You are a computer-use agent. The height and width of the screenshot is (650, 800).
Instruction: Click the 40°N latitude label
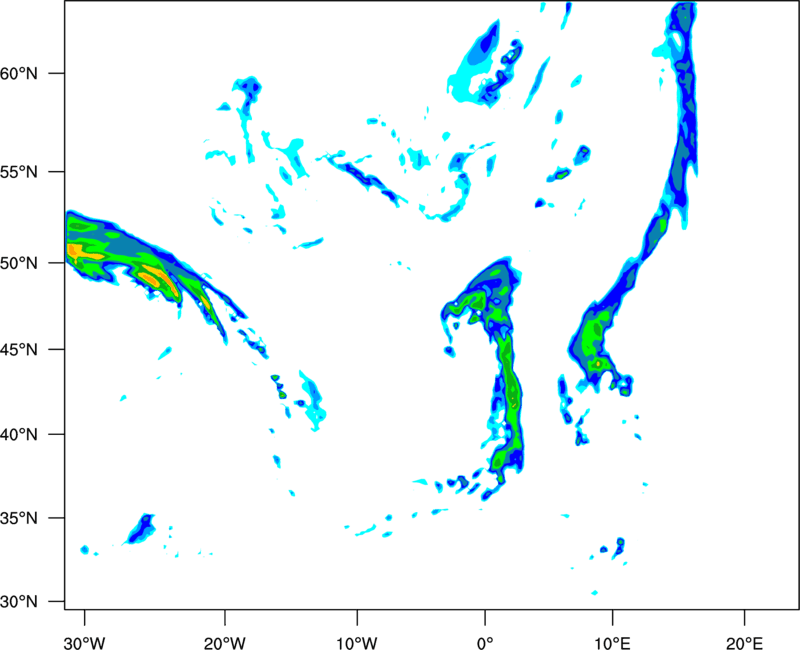coord(19,435)
